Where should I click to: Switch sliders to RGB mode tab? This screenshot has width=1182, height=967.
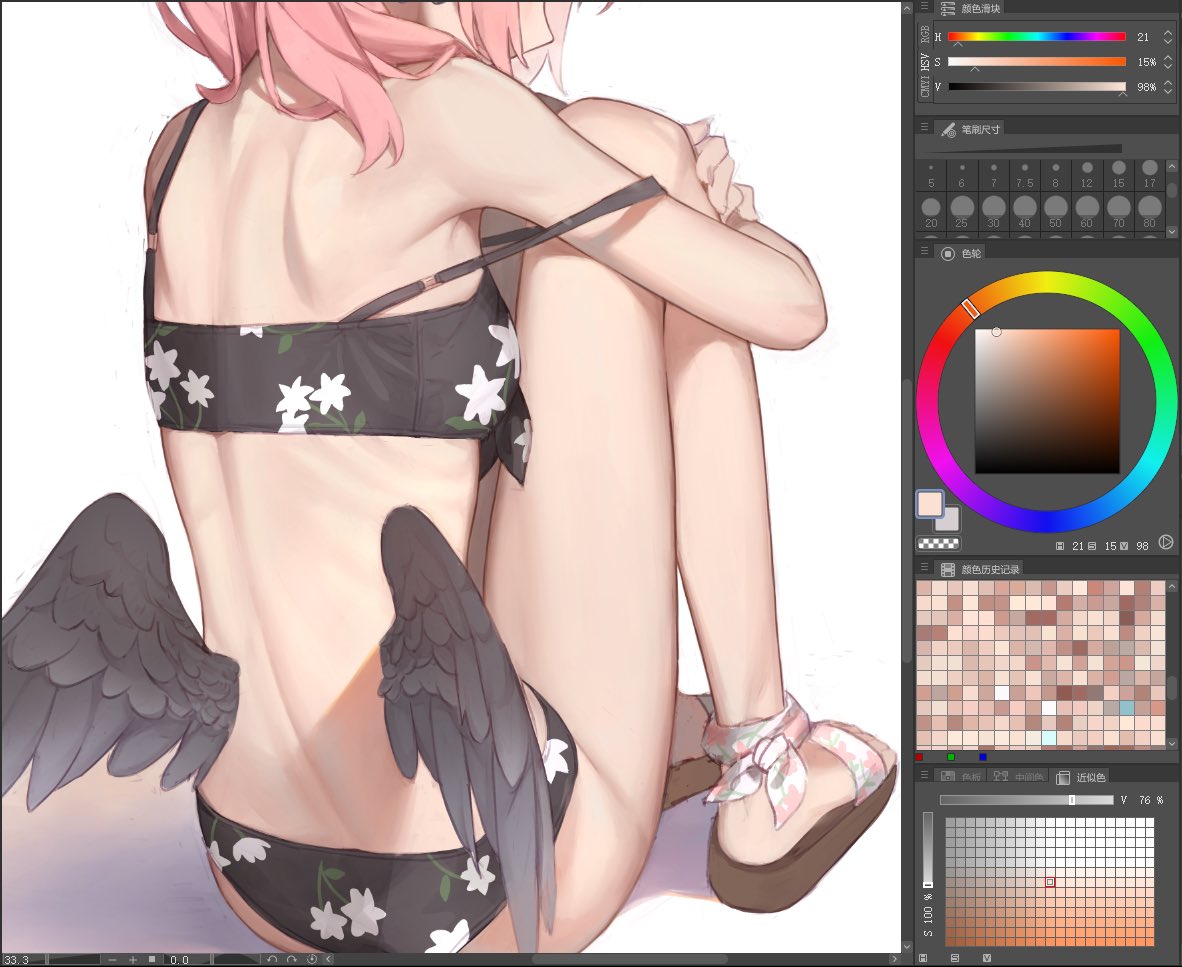[925, 34]
